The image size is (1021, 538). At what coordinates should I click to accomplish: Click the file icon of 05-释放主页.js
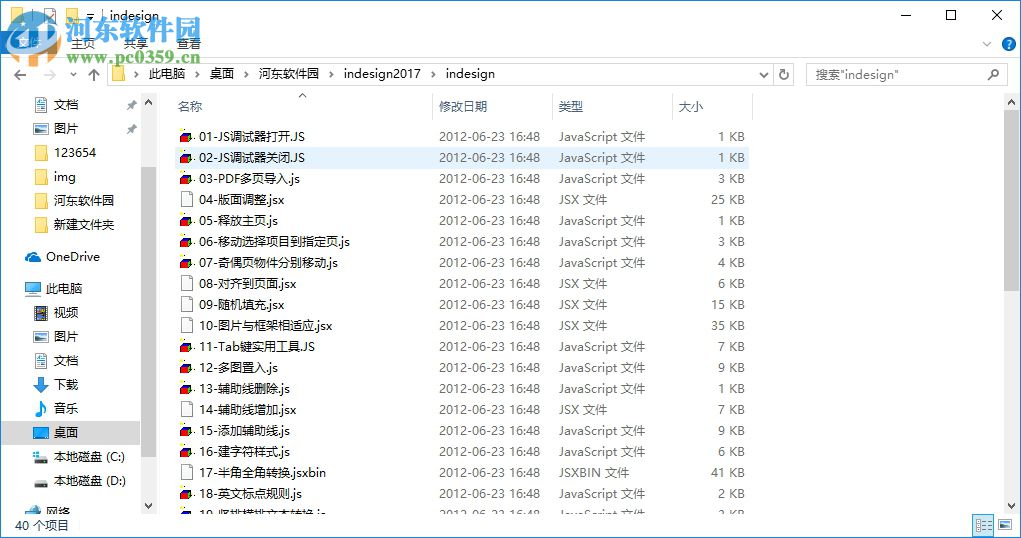coord(186,221)
